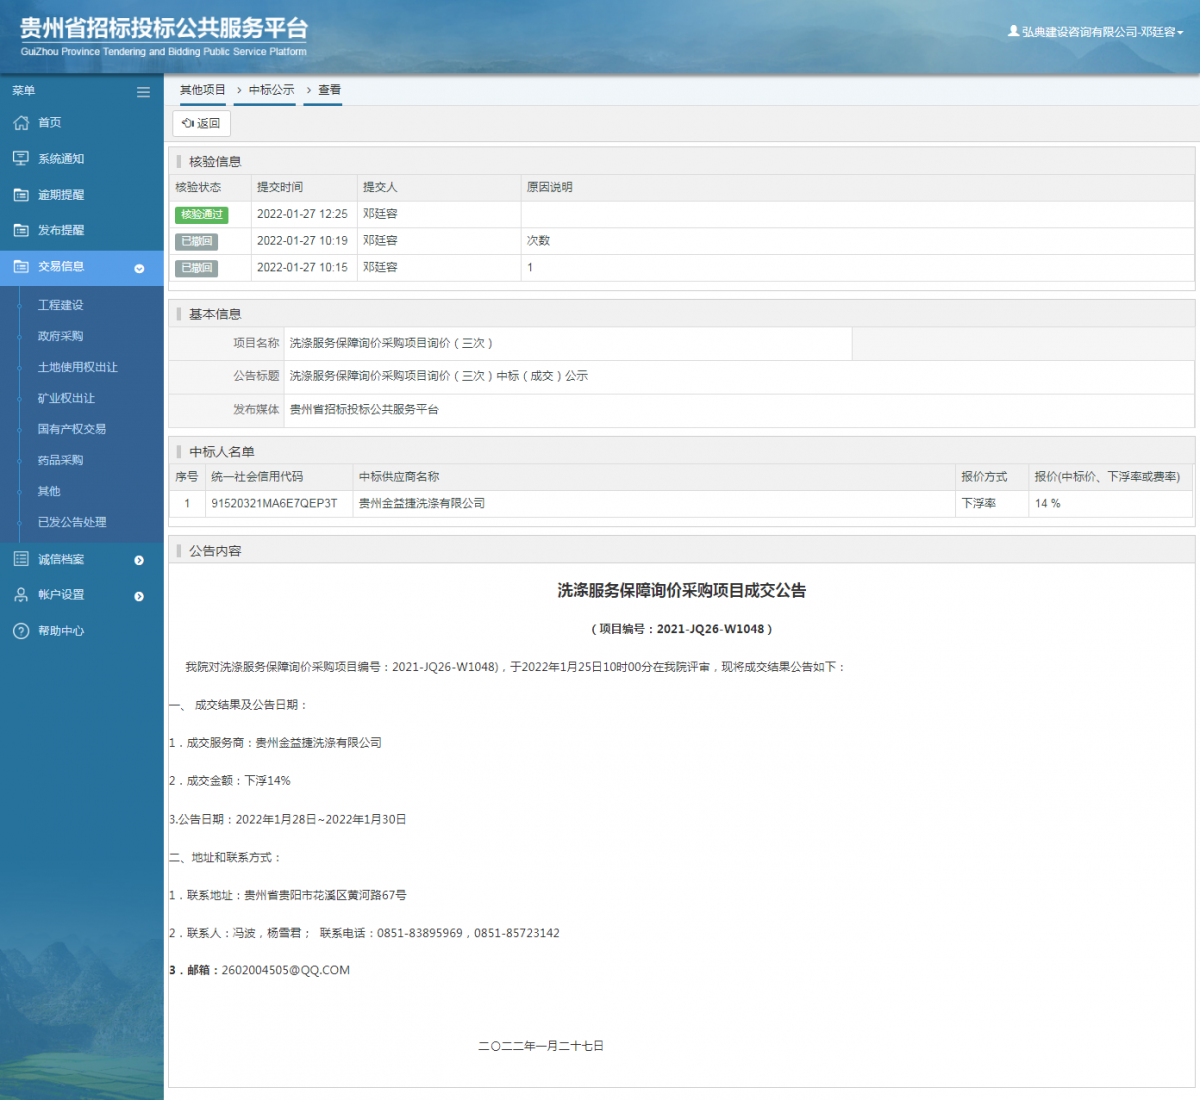Click the 交易信息 sidebar icon

point(21,267)
